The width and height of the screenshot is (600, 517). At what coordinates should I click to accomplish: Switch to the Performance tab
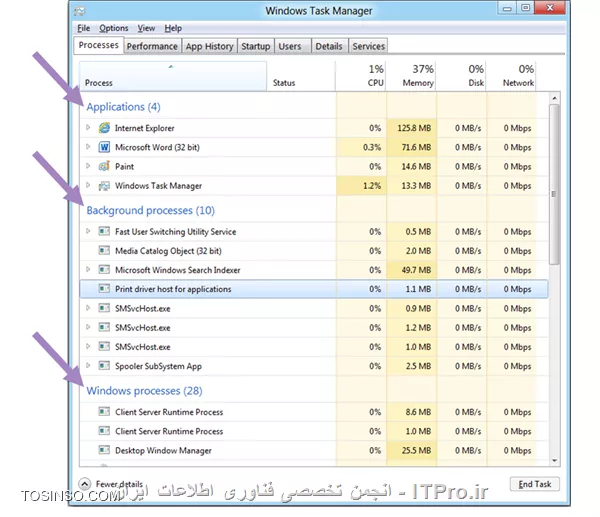152,46
